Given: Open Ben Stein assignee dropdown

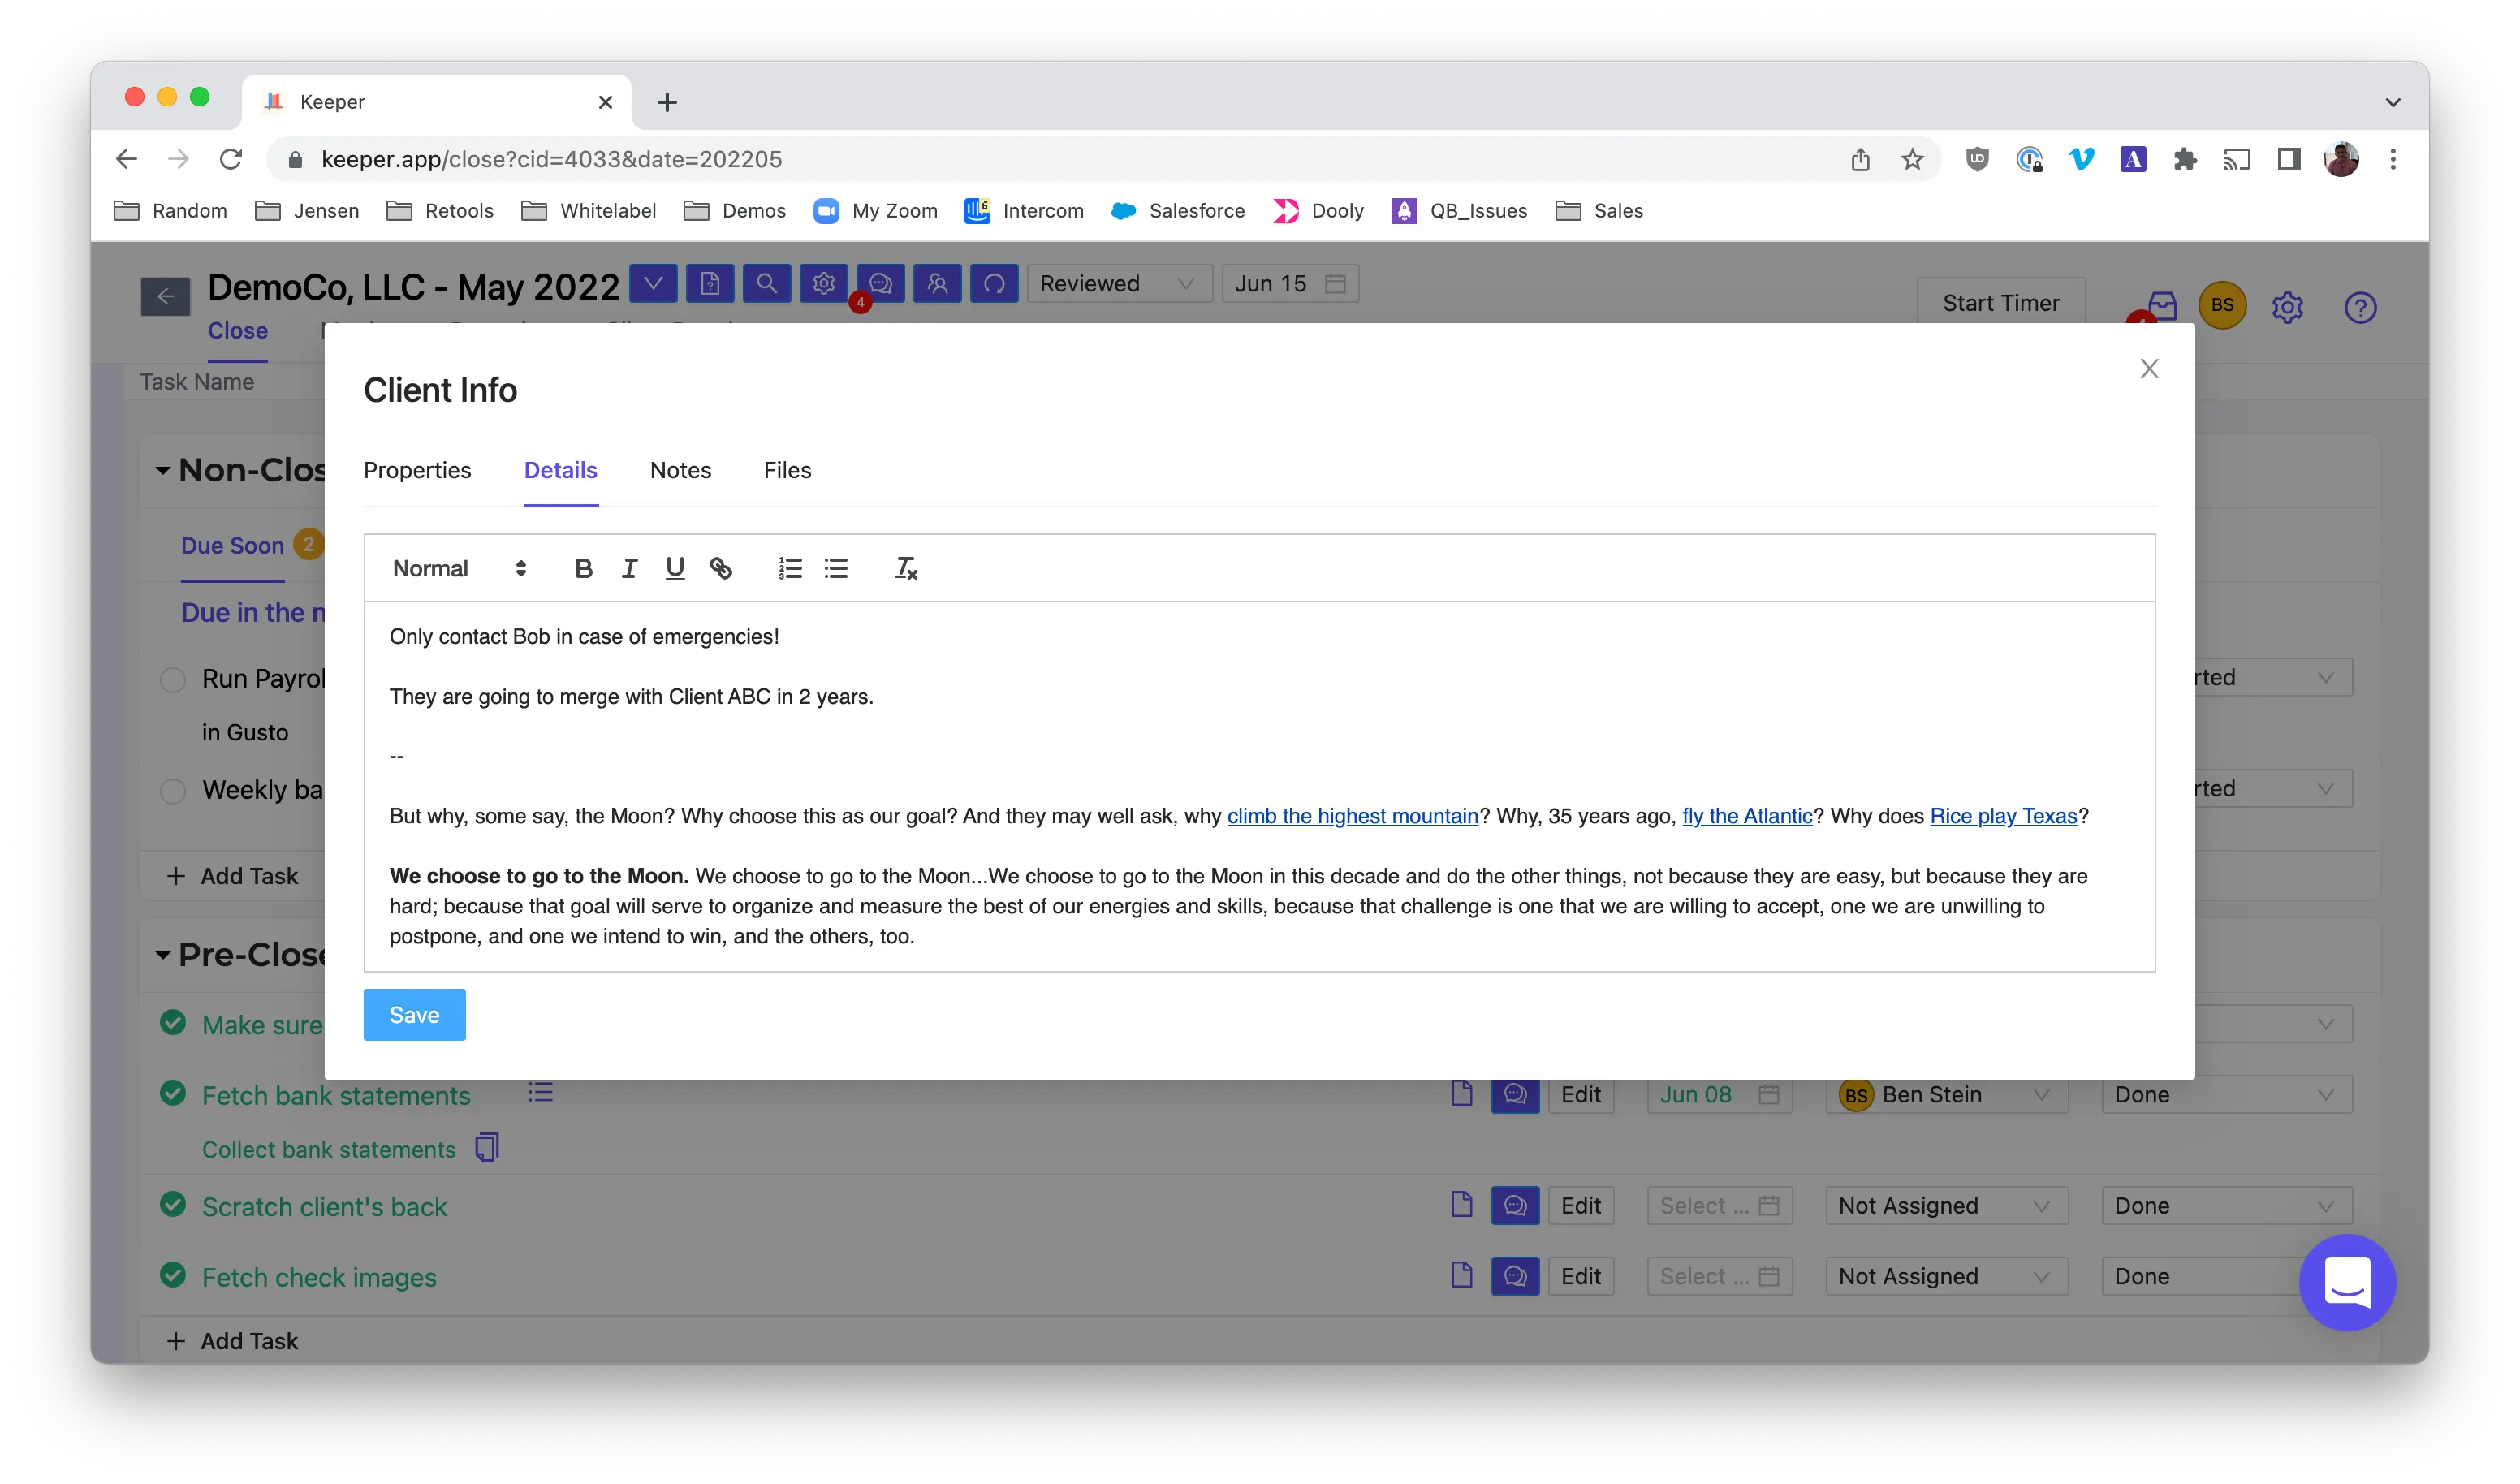Looking at the screenshot, I should [x=1946, y=1095].
